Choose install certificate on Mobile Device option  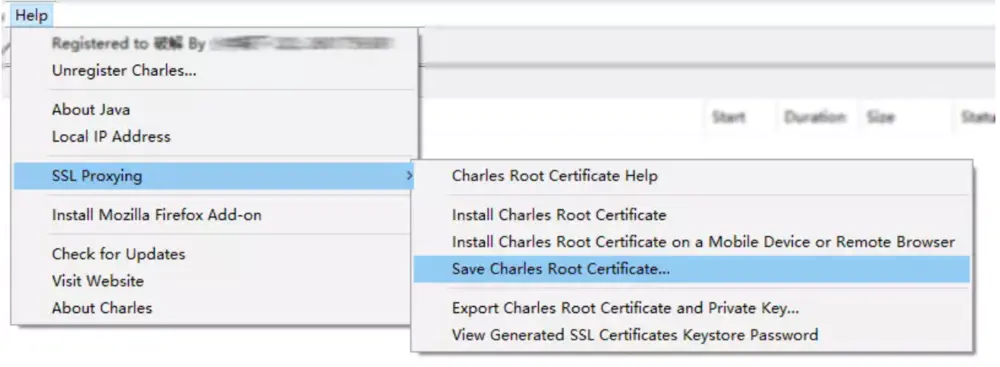(x=691, y=242)
